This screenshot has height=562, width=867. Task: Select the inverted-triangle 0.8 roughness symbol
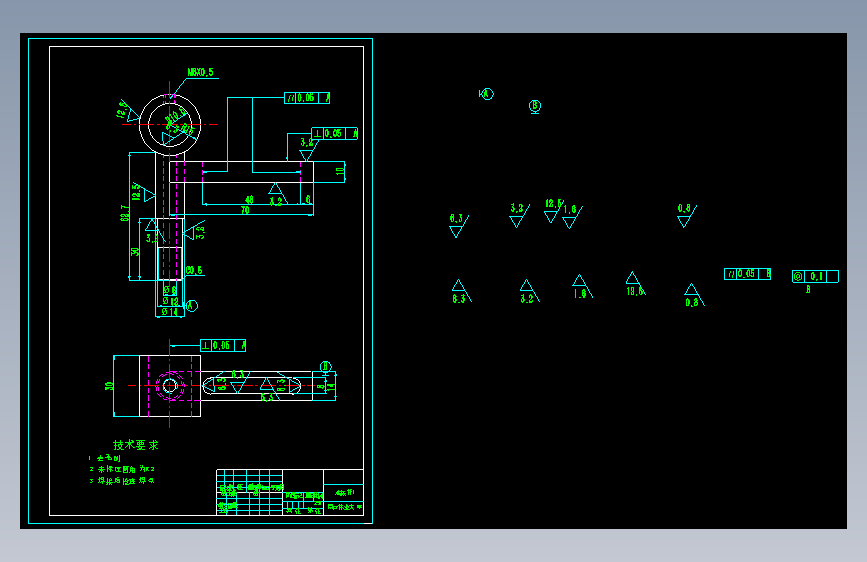(x=687, y=216)
